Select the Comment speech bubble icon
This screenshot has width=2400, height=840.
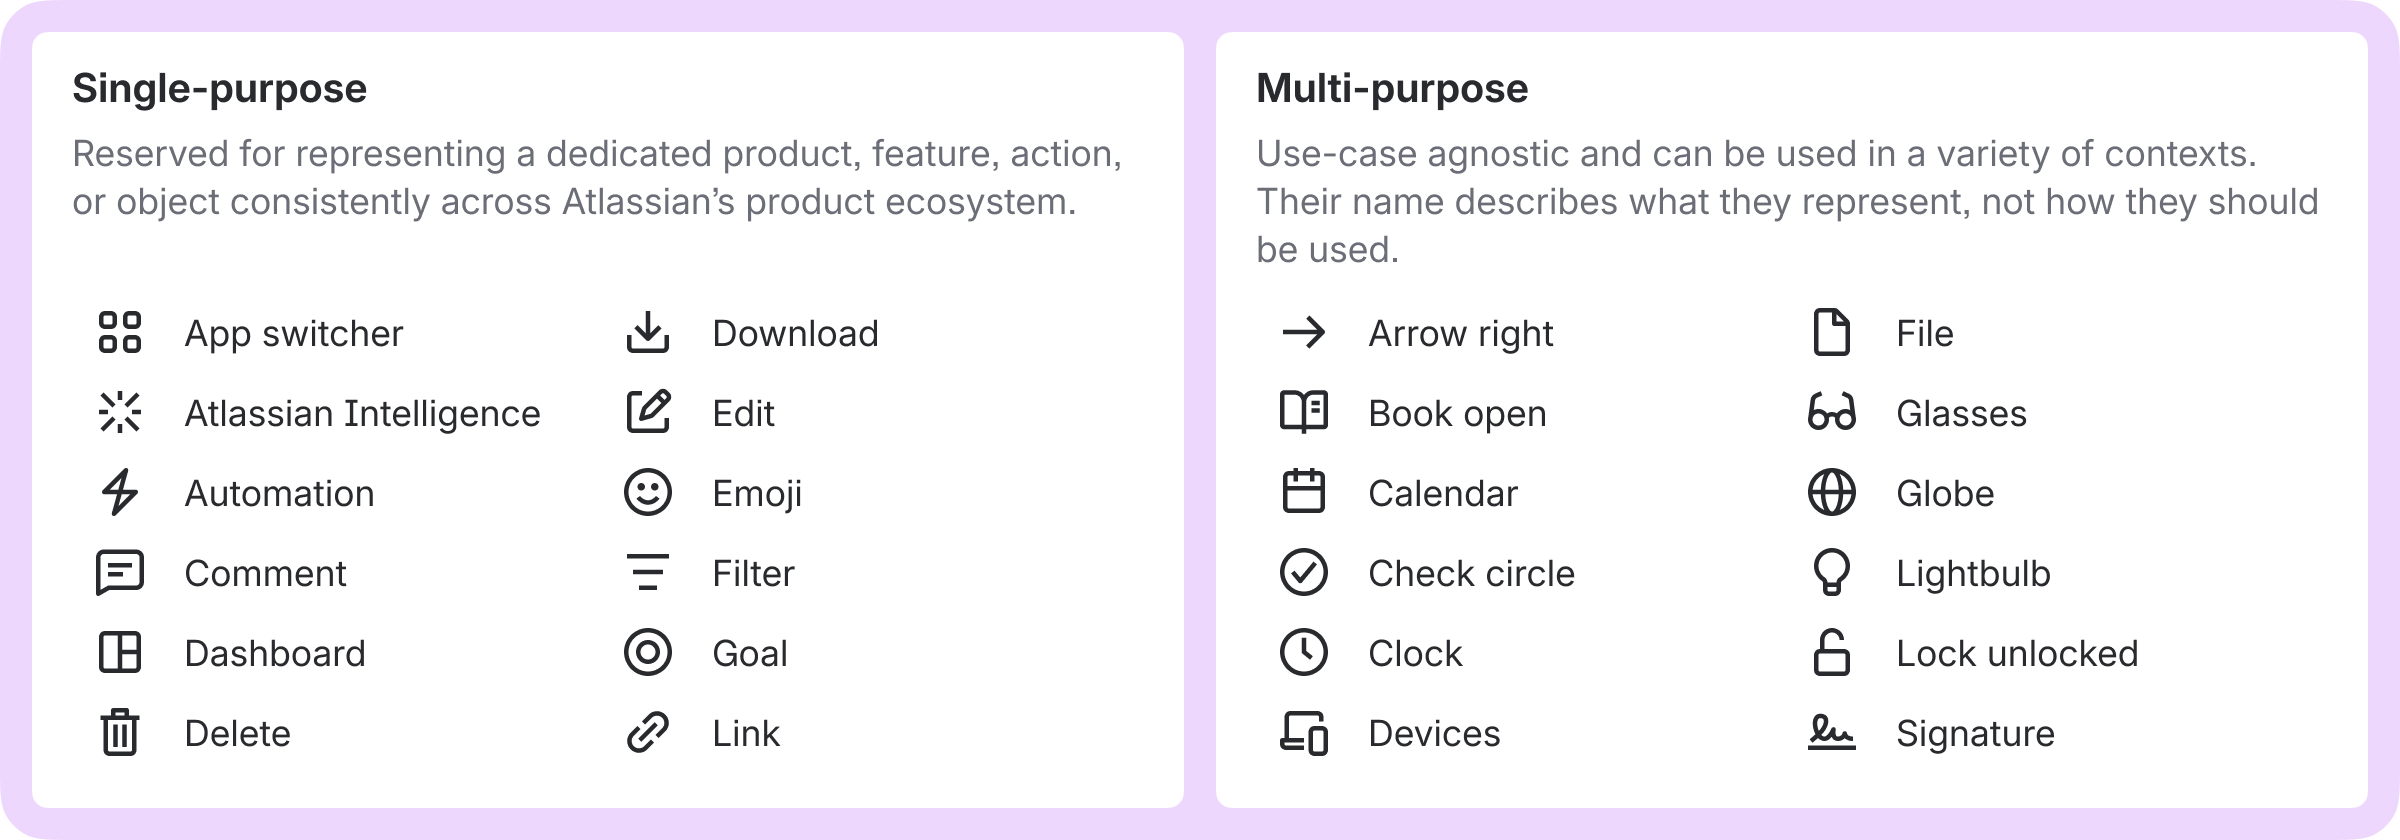coord(120,573)
